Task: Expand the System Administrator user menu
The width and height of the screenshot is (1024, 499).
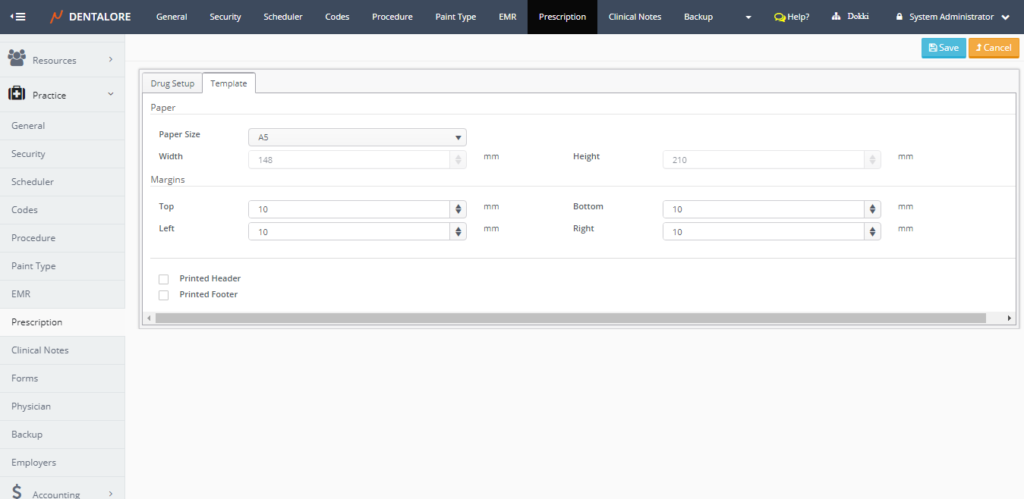Action: point(1004,17)
